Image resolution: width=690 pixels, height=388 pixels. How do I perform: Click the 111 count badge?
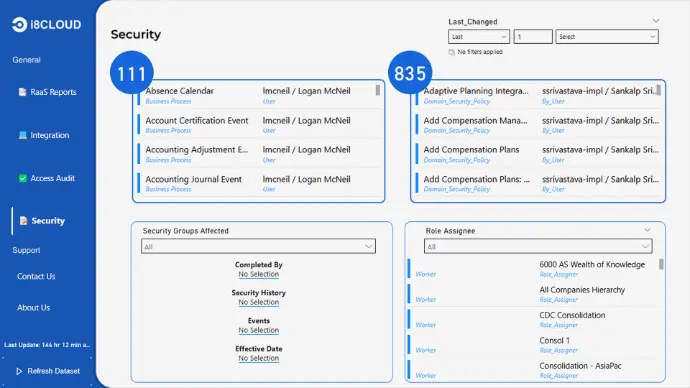(132, 73)
